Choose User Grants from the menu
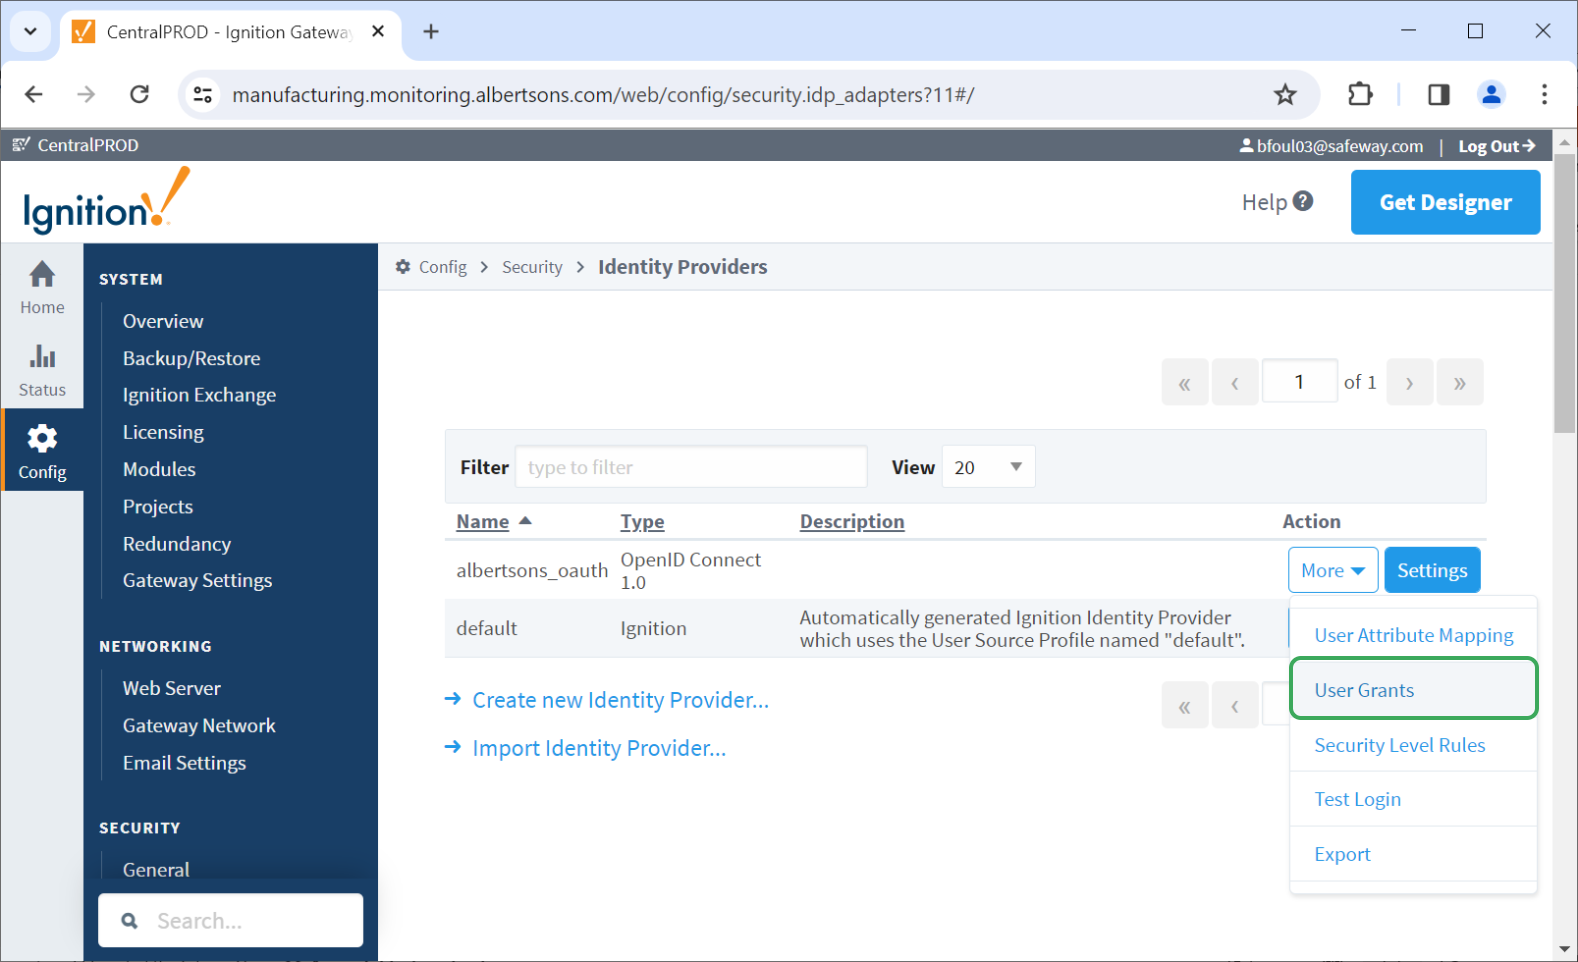Screen dimensions: 1578x962 point(1413,689)
